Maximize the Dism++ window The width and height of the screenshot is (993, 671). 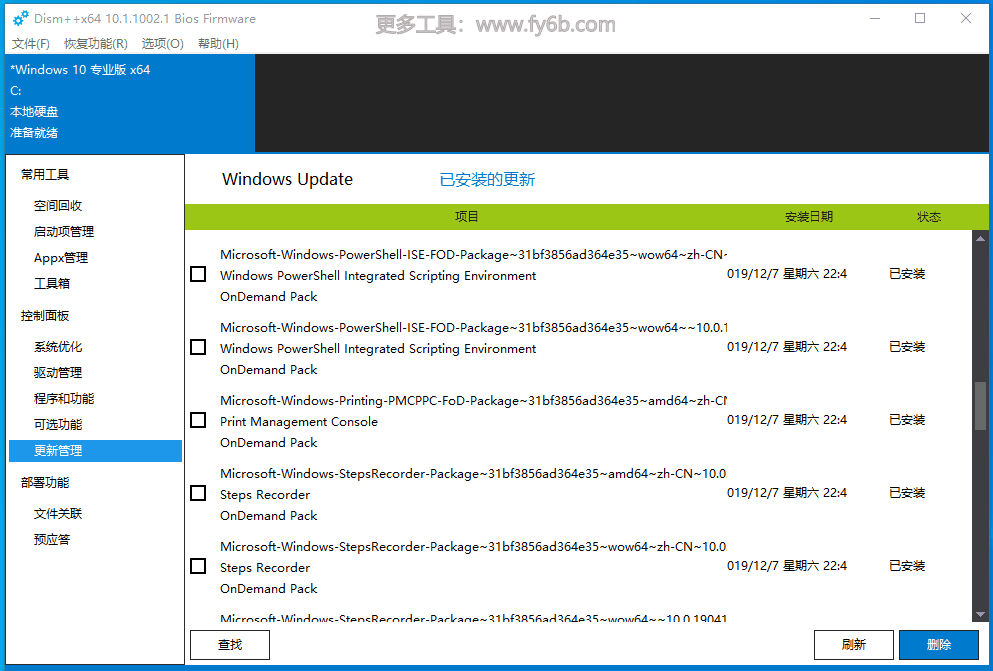point(920,18)
